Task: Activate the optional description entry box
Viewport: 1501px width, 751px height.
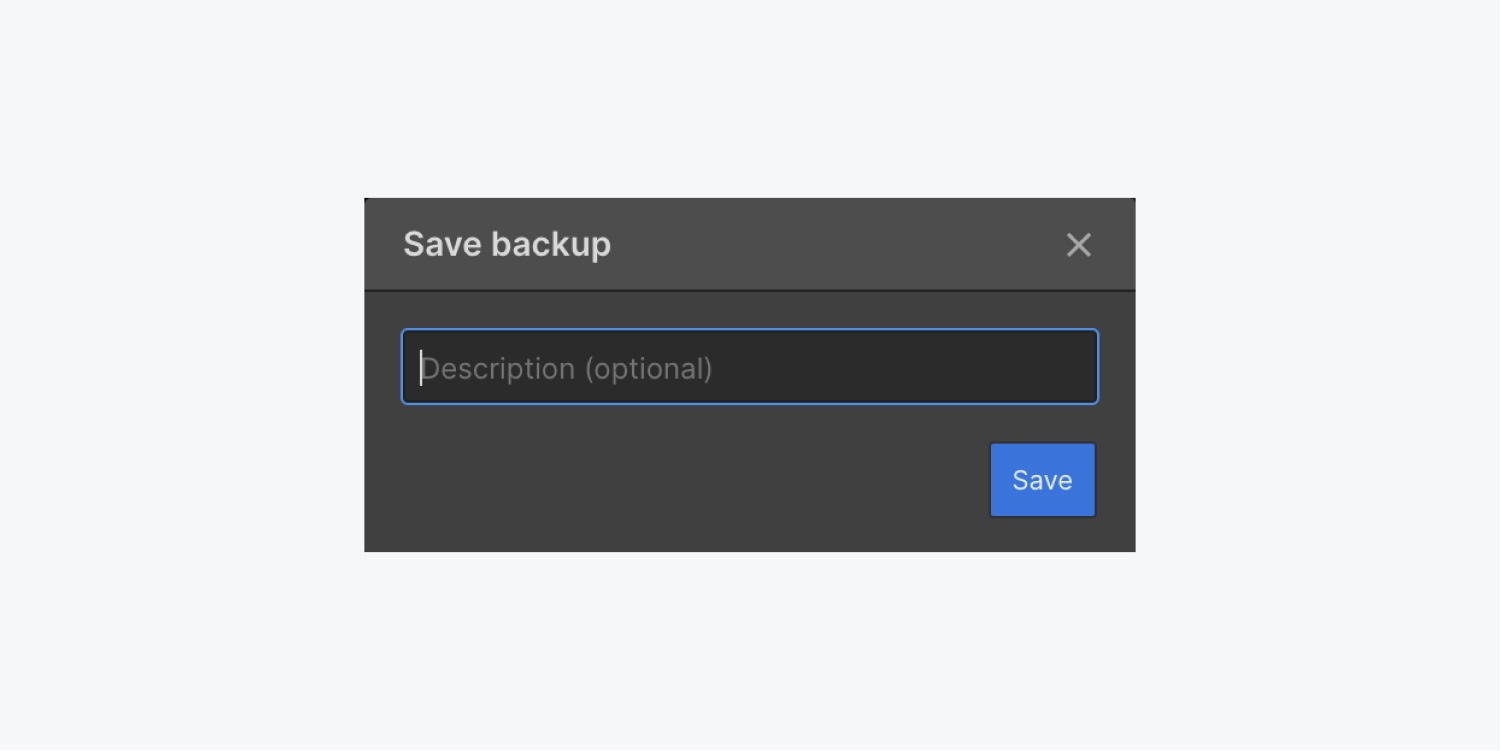Action: click(x=750, y=367)
